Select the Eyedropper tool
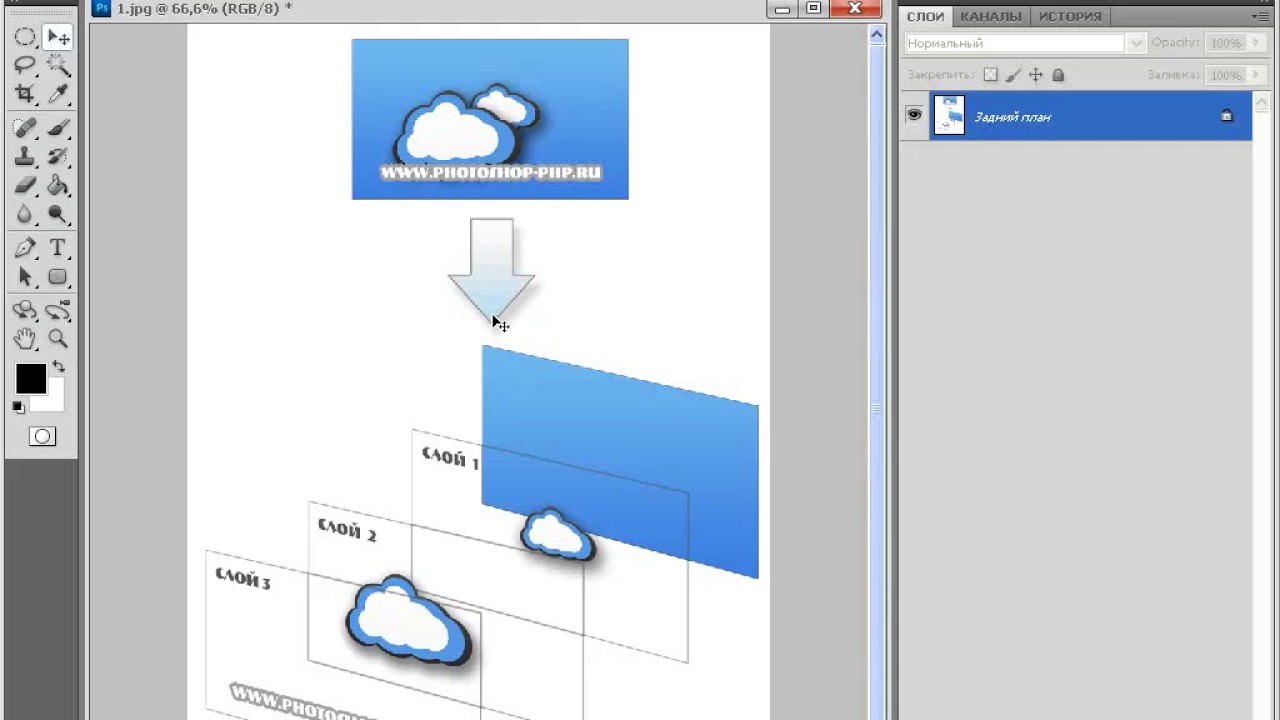The image size is (1280, 720). point(58,93)
